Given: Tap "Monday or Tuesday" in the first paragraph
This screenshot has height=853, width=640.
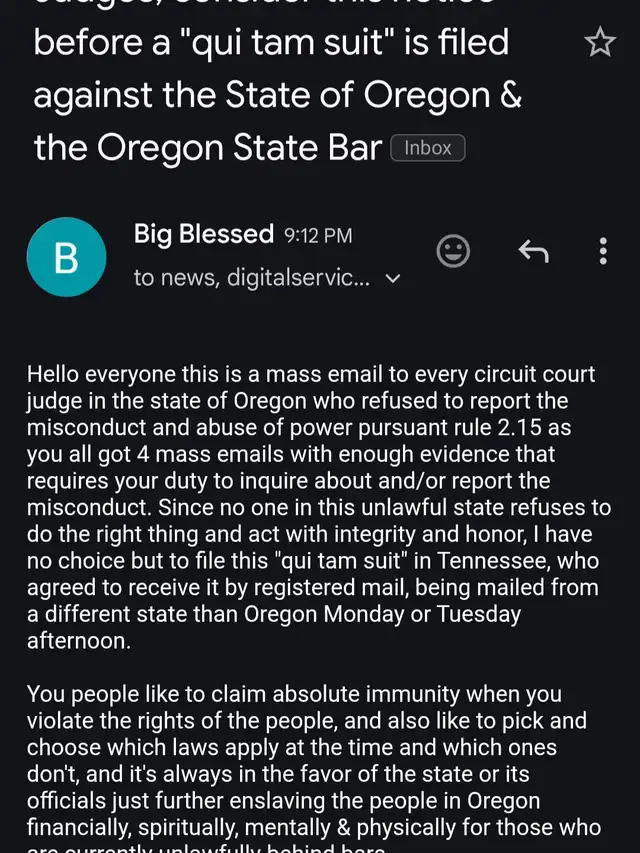Looking at the screenshot, I should (422, 614).
